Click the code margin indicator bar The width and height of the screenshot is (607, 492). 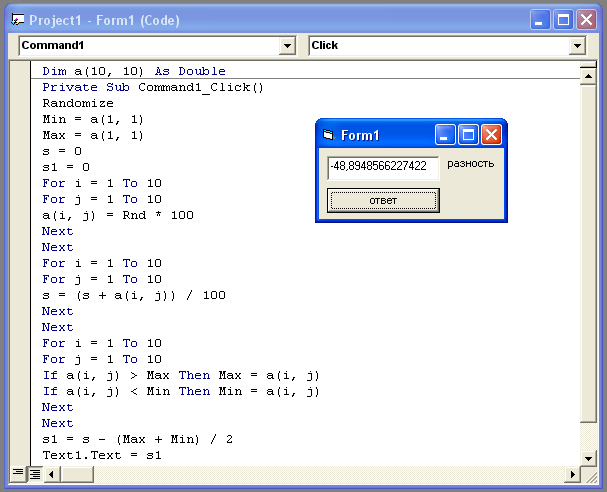[20, 263]
